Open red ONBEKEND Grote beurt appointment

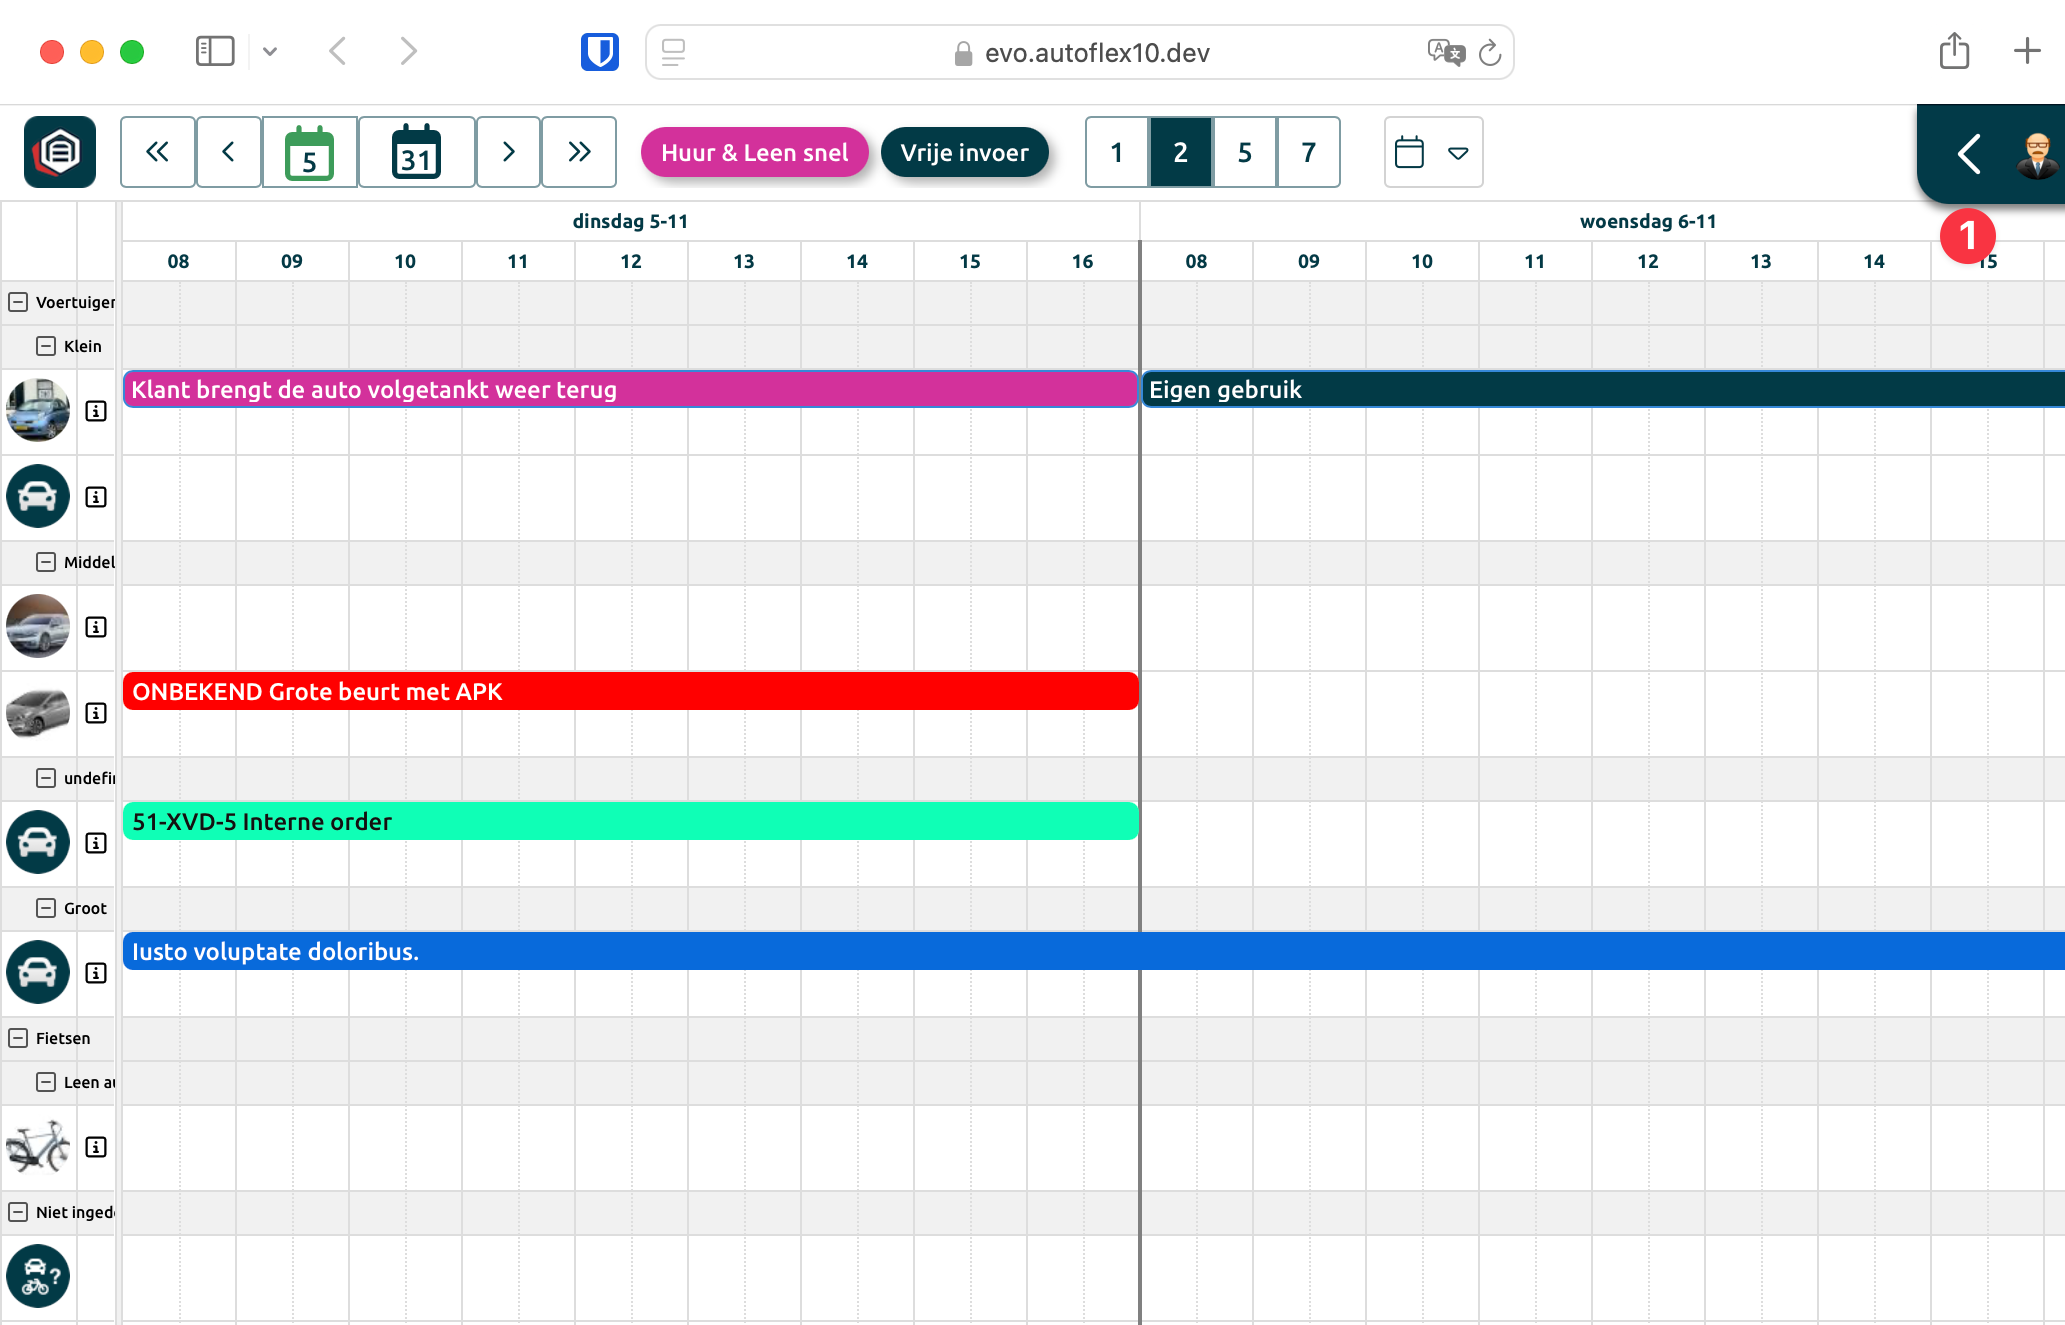630,692
